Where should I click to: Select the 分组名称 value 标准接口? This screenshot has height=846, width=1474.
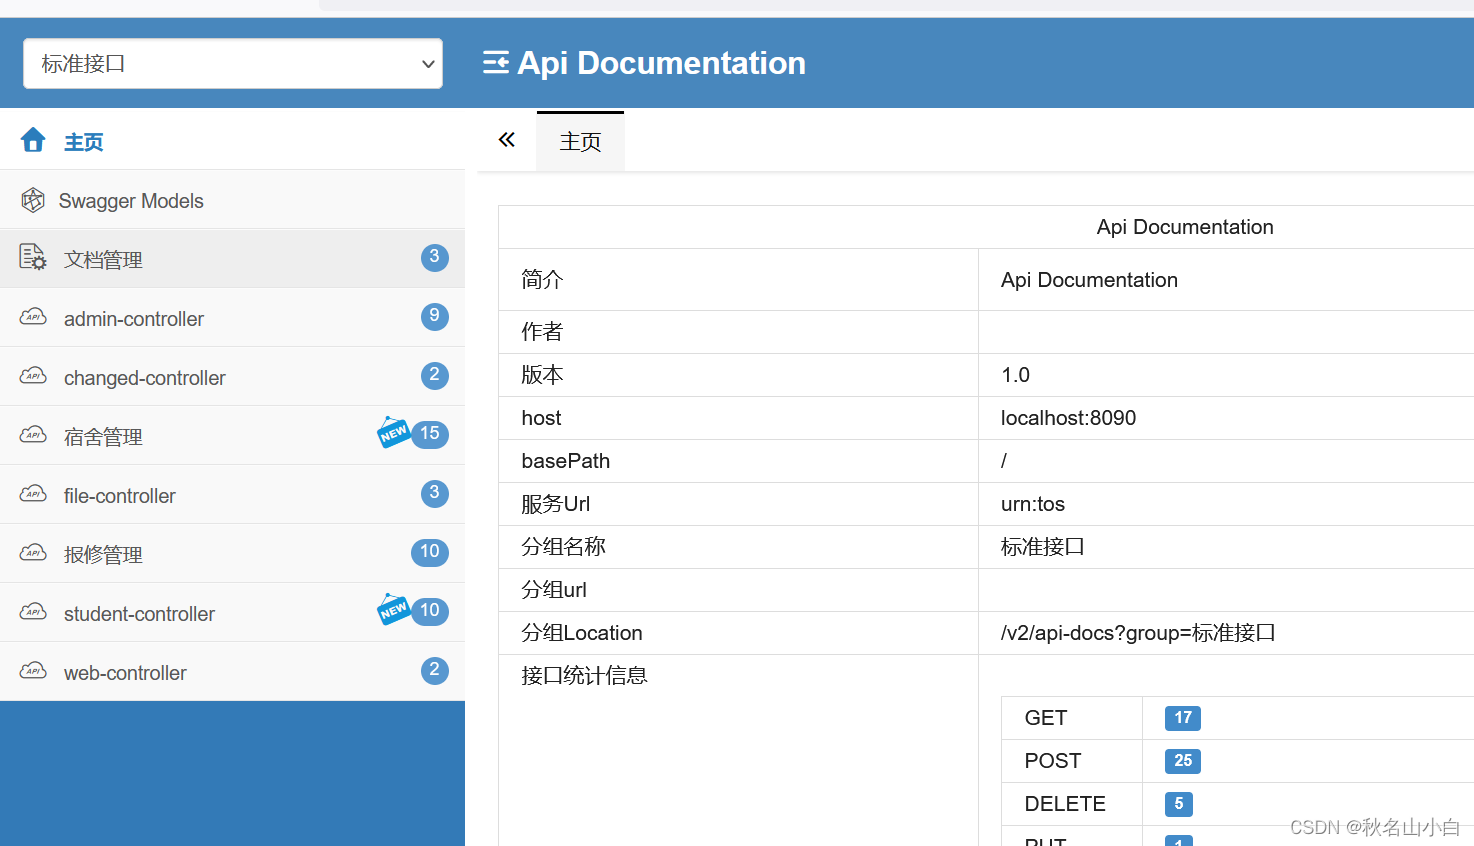1043,547
